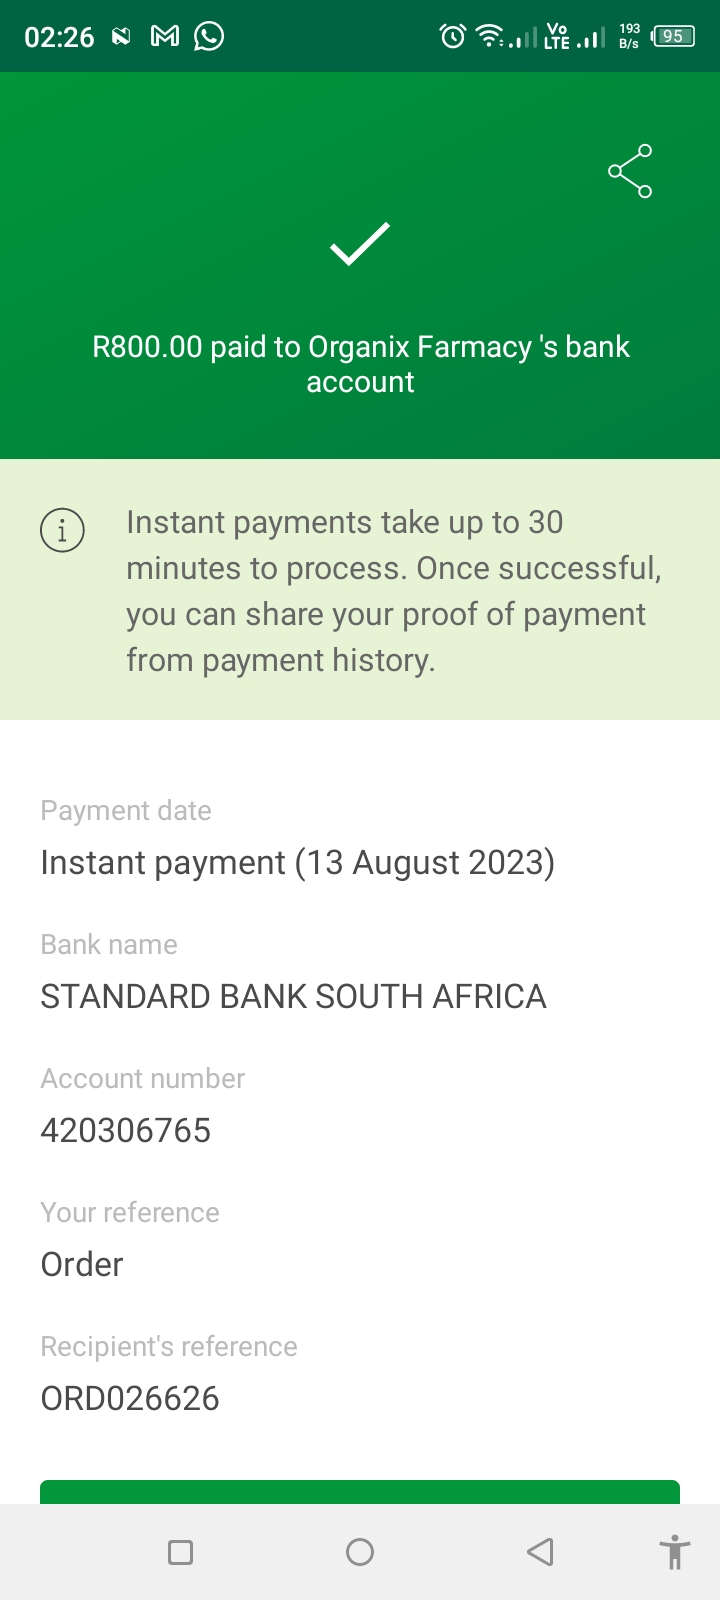This screenshot has height=1600, width=720.
Task: Open the accessibility shortcut icon
Action: [675, 1552]
